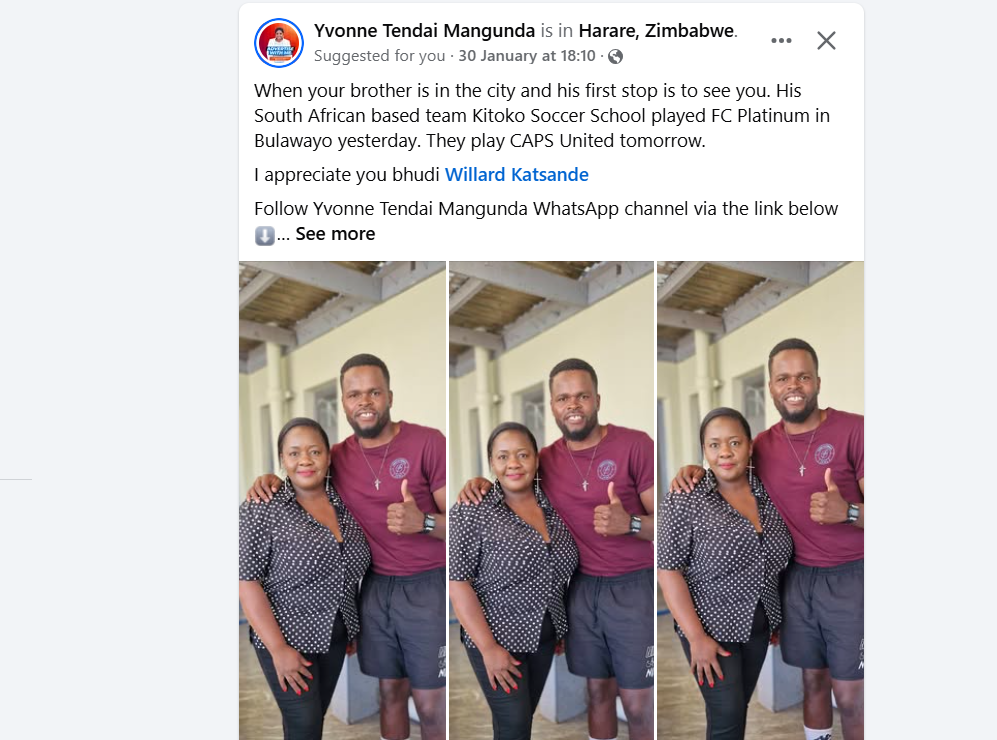The height and width of the screenshot is (740, 997).
Task: Open the Harare, Zimbabwe location link
Action: pos(656,31)
